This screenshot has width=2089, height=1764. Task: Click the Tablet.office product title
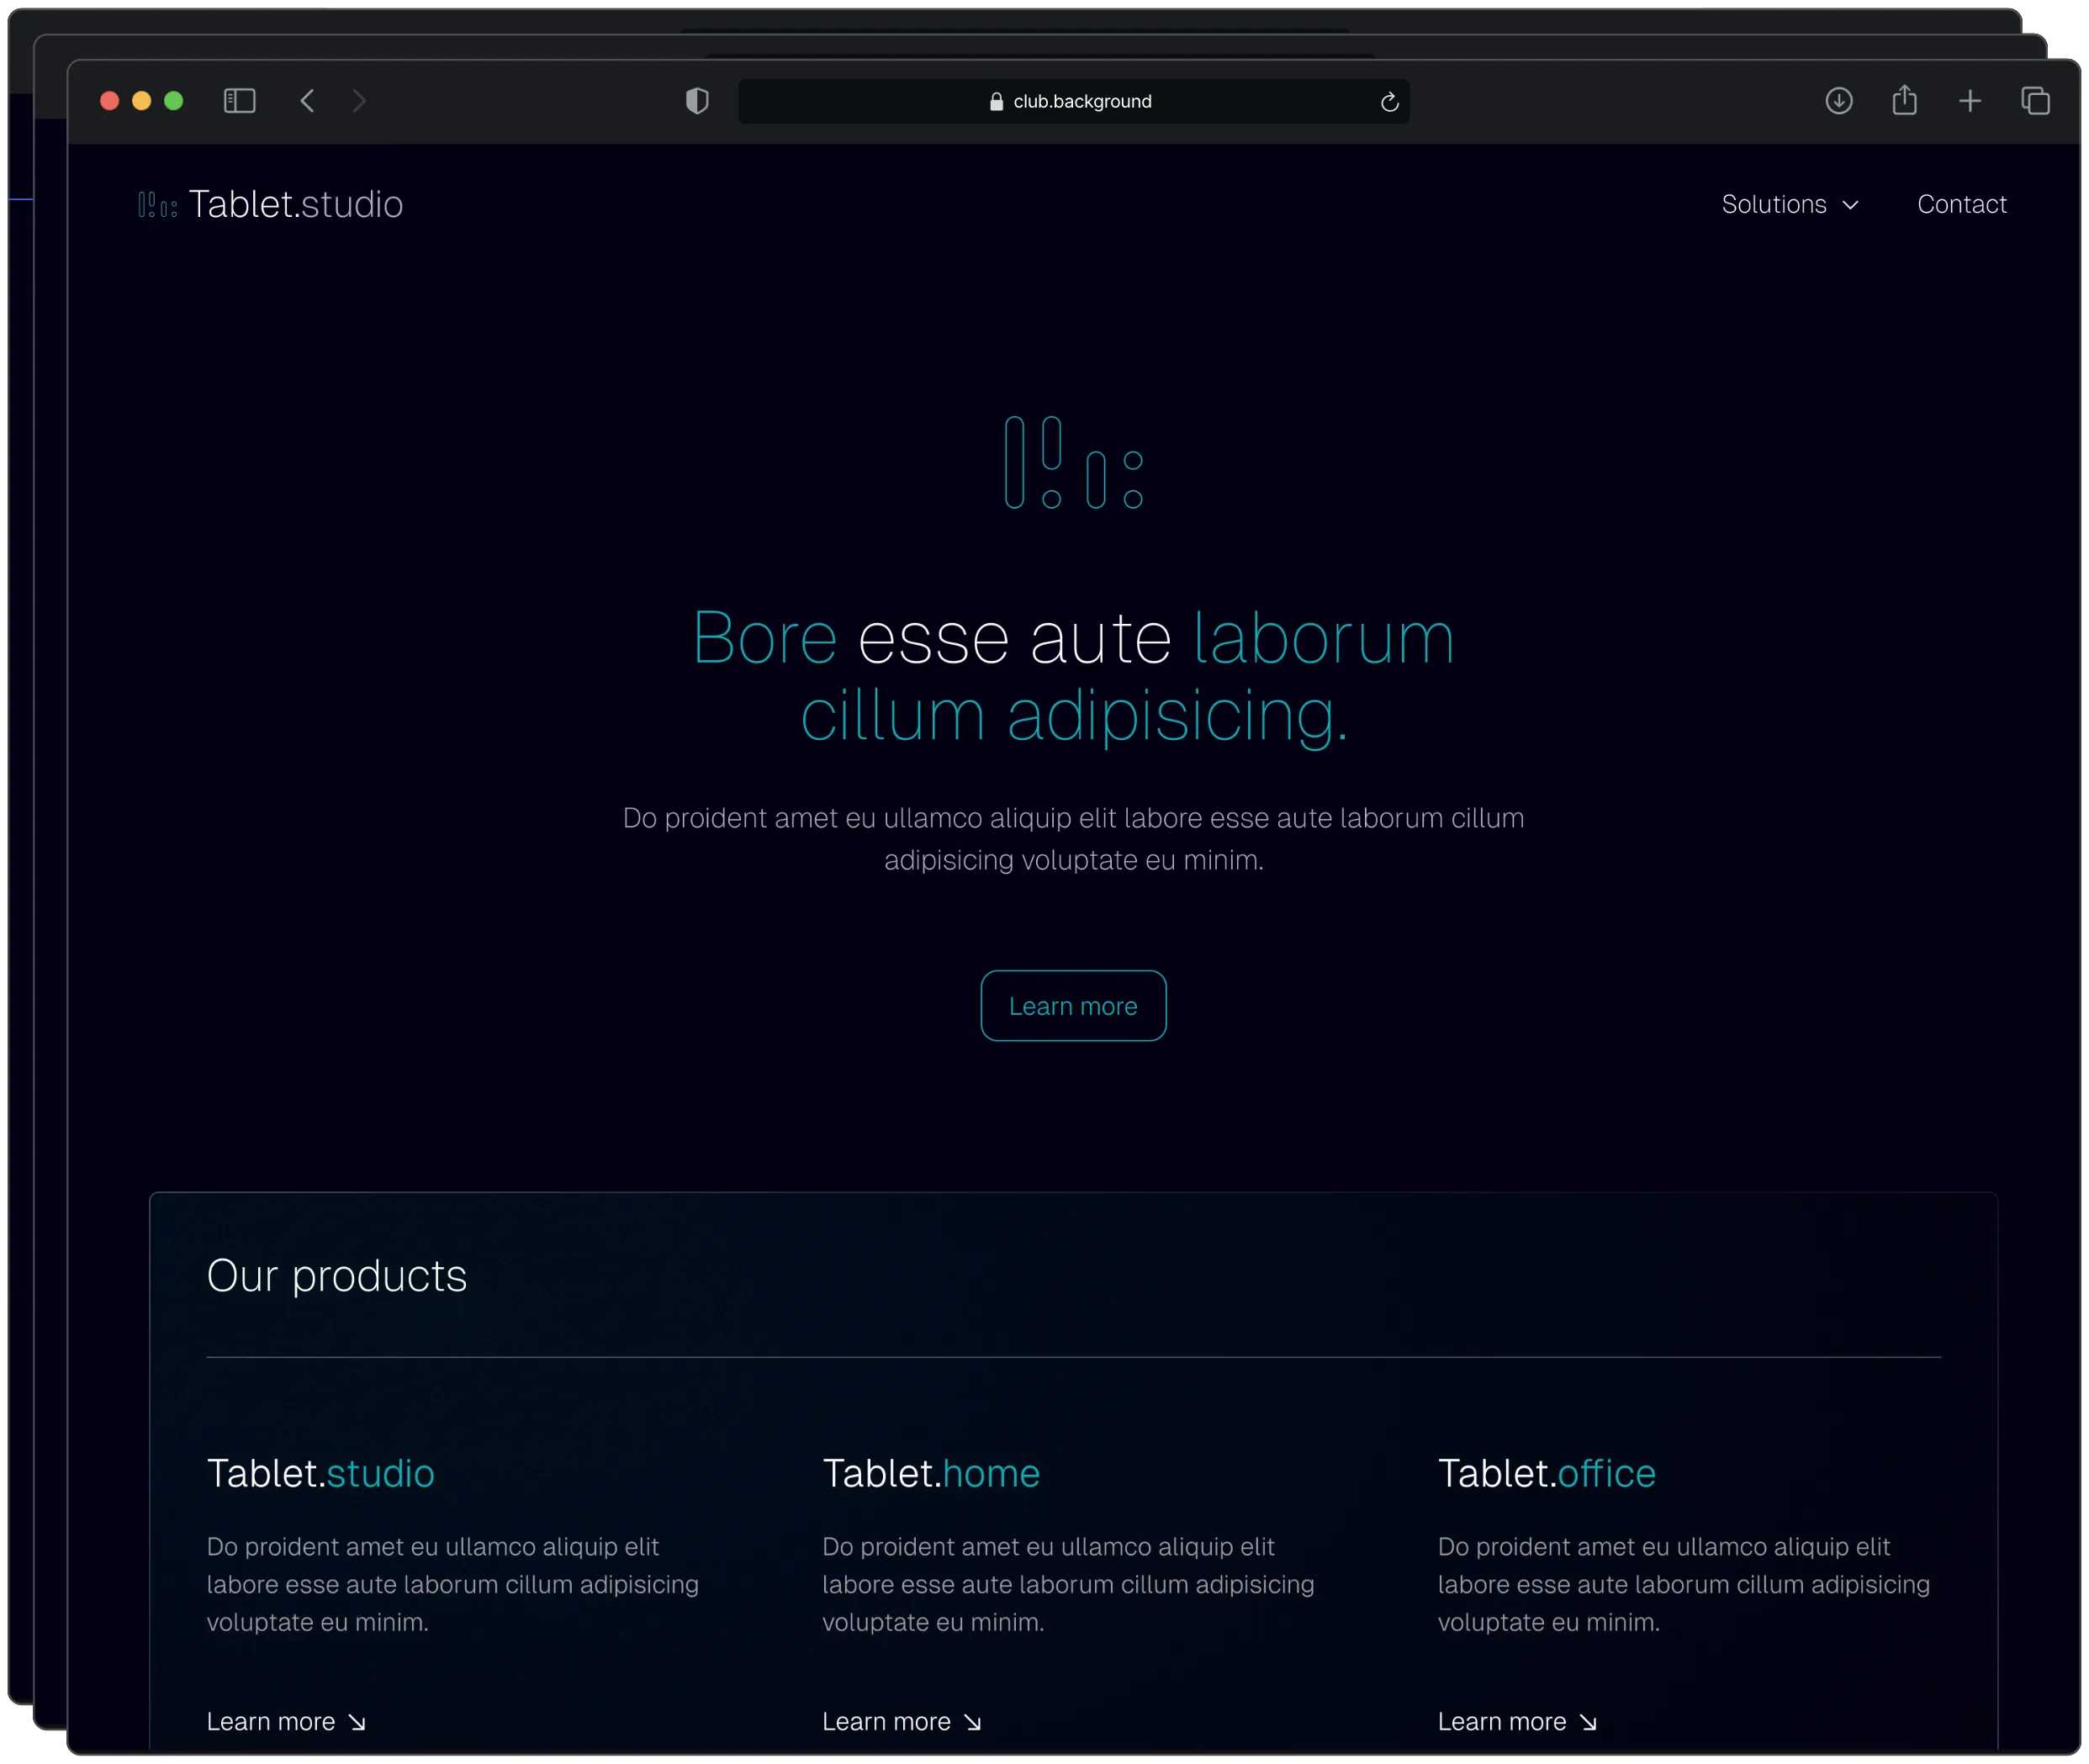1546,1473
